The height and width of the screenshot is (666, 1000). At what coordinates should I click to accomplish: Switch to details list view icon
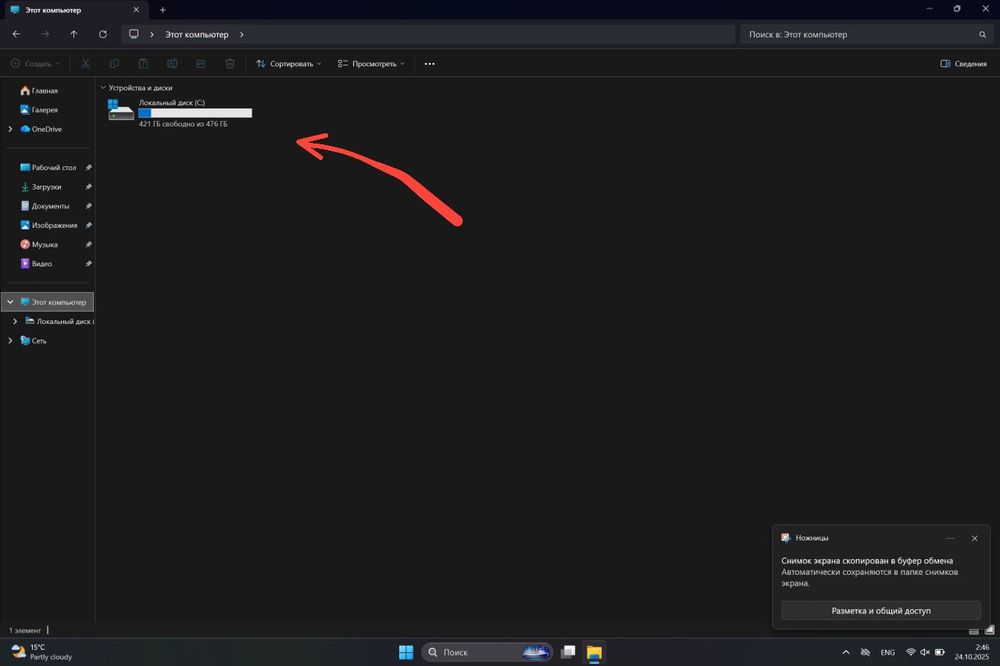pyautogui.click(x=974, y=630)
